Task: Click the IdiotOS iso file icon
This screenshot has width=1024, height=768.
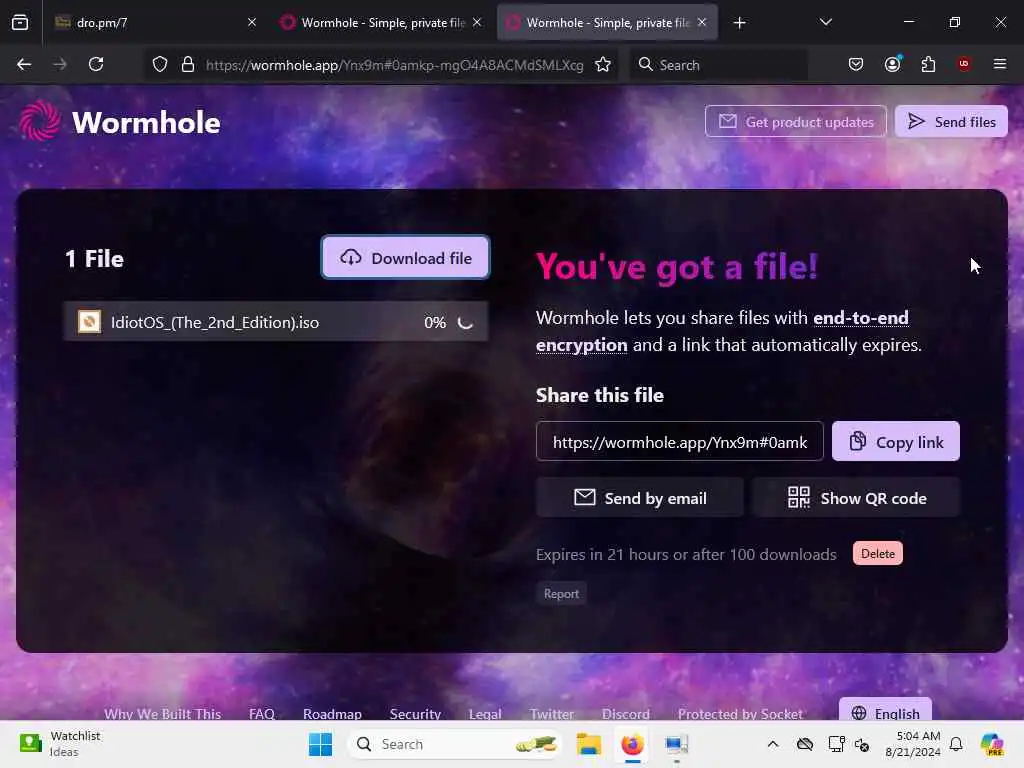Action: (89, 321)
